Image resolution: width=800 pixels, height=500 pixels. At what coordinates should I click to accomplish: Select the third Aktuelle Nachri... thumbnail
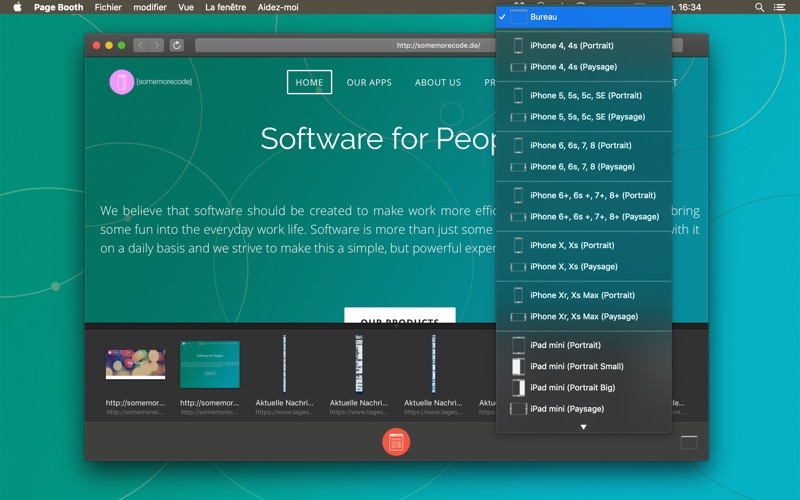433,364
